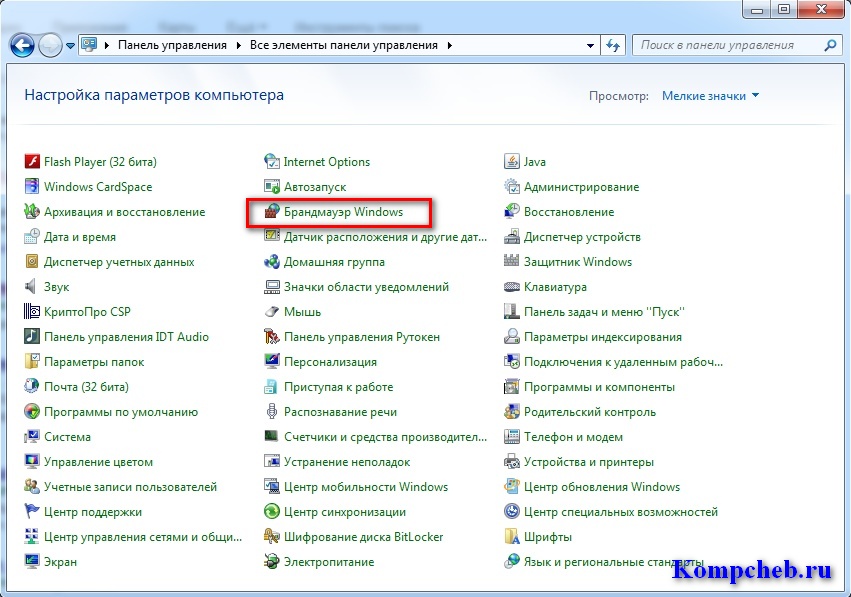Open the Мелкие значки view dropdown
The height and width of the screenshot is (597, 851).
710,96
